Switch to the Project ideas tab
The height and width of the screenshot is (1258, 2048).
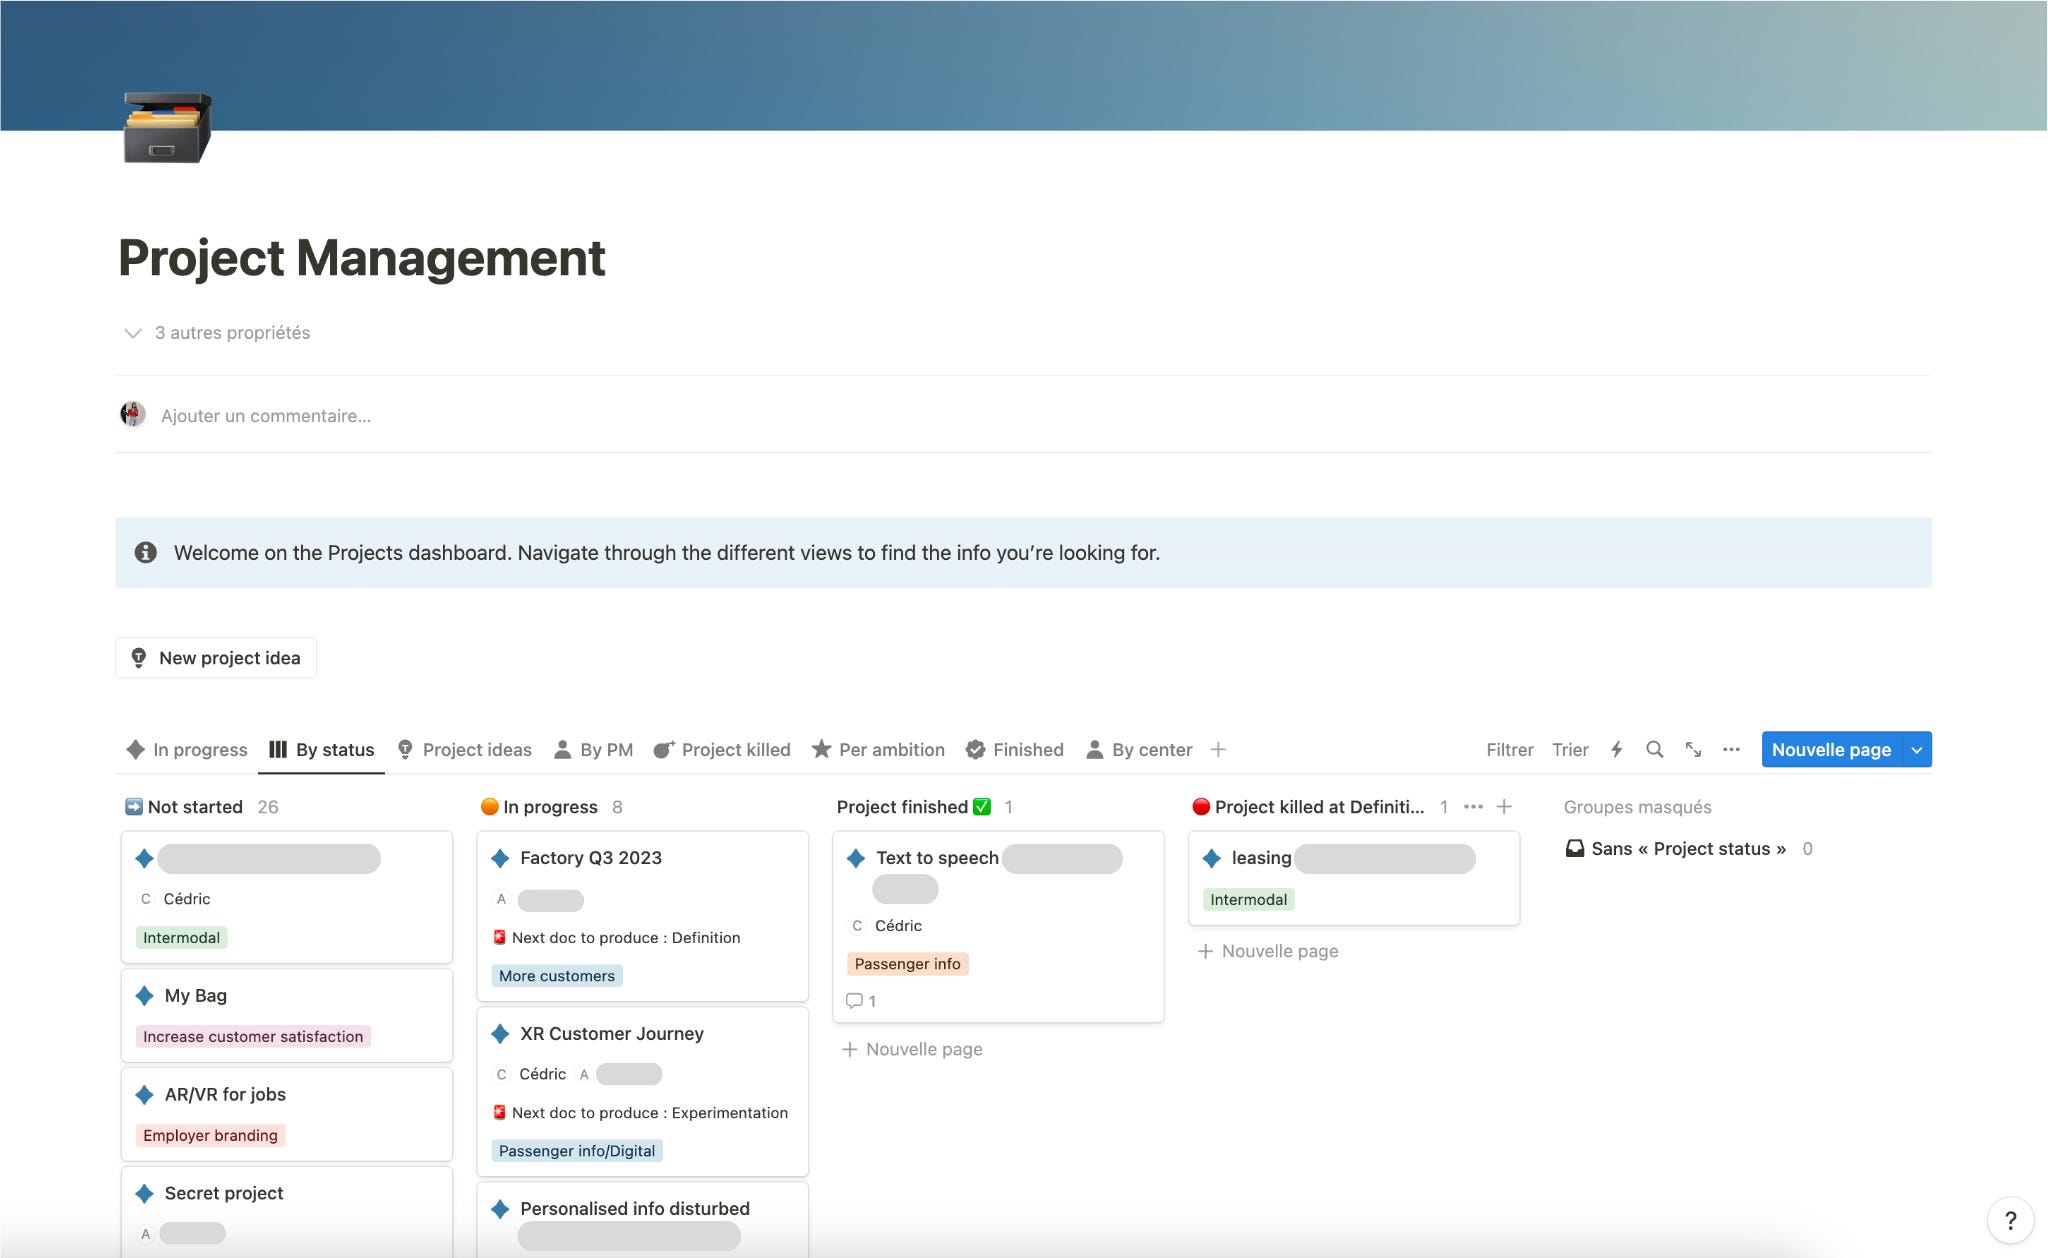(465, 750)
